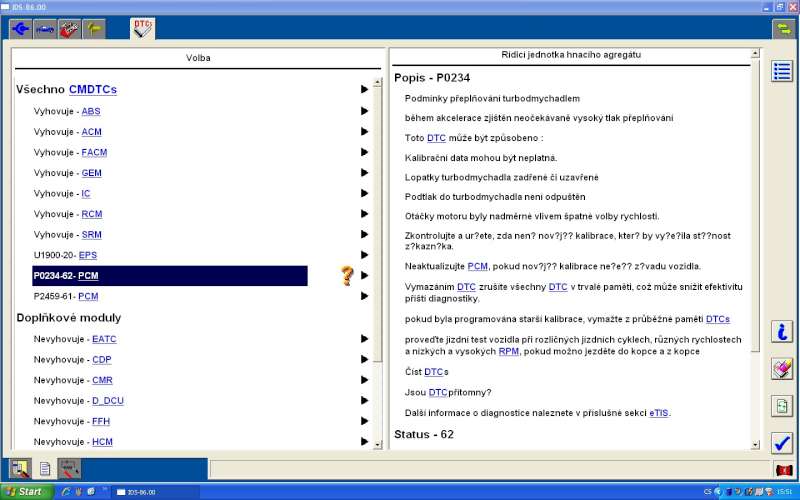Screen dimensions: 800x500
Task: Open the blue information 'i' icon
Action: (x=782, y=332)
